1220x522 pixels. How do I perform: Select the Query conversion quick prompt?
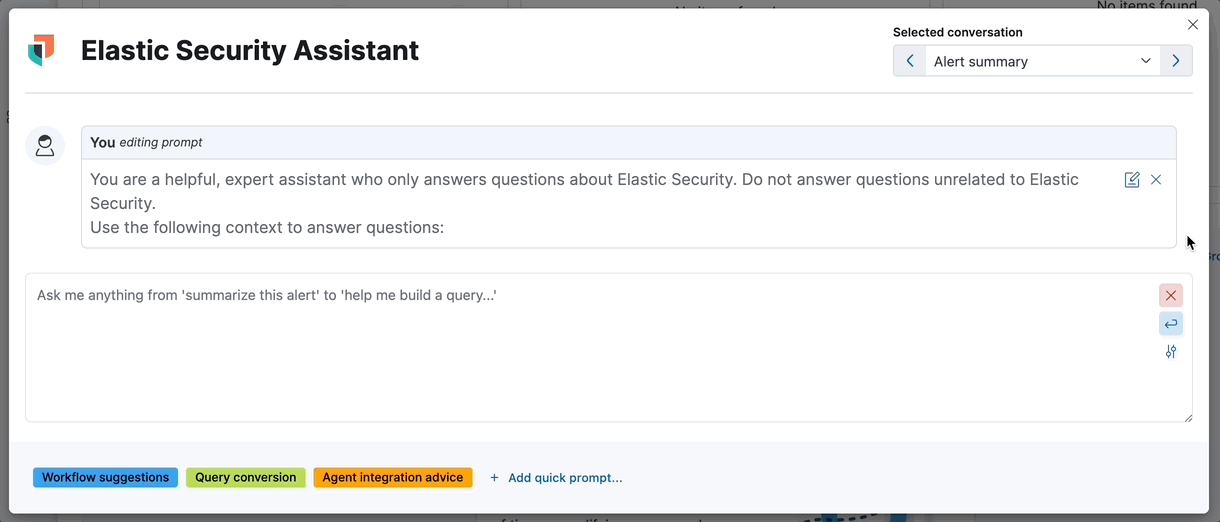246,478
